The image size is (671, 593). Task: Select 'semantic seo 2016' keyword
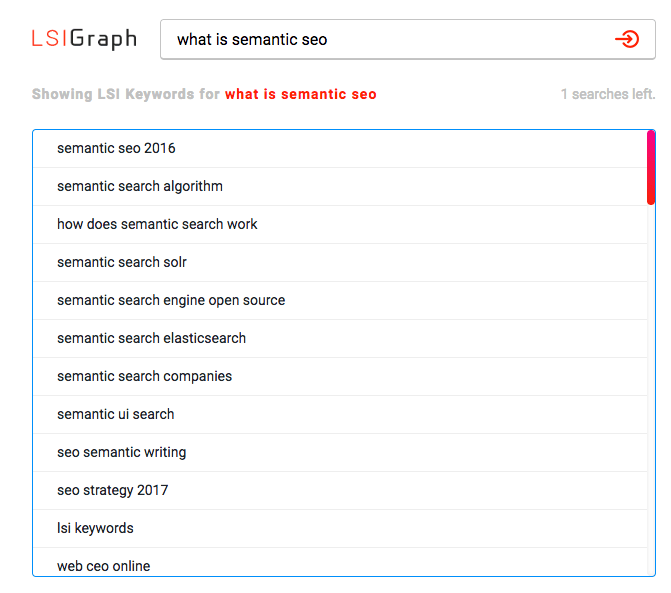click(116, 148)
